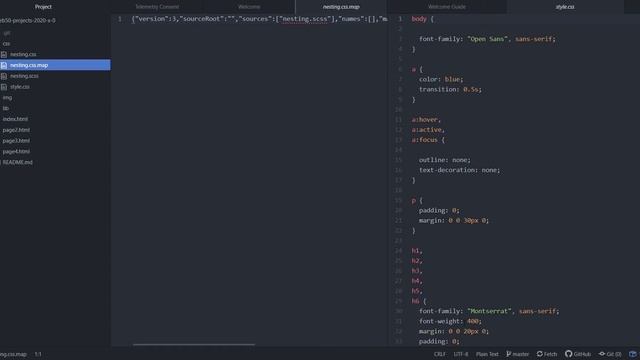Place cursor in the nesting.css.map JSON line

click(259, 19)
